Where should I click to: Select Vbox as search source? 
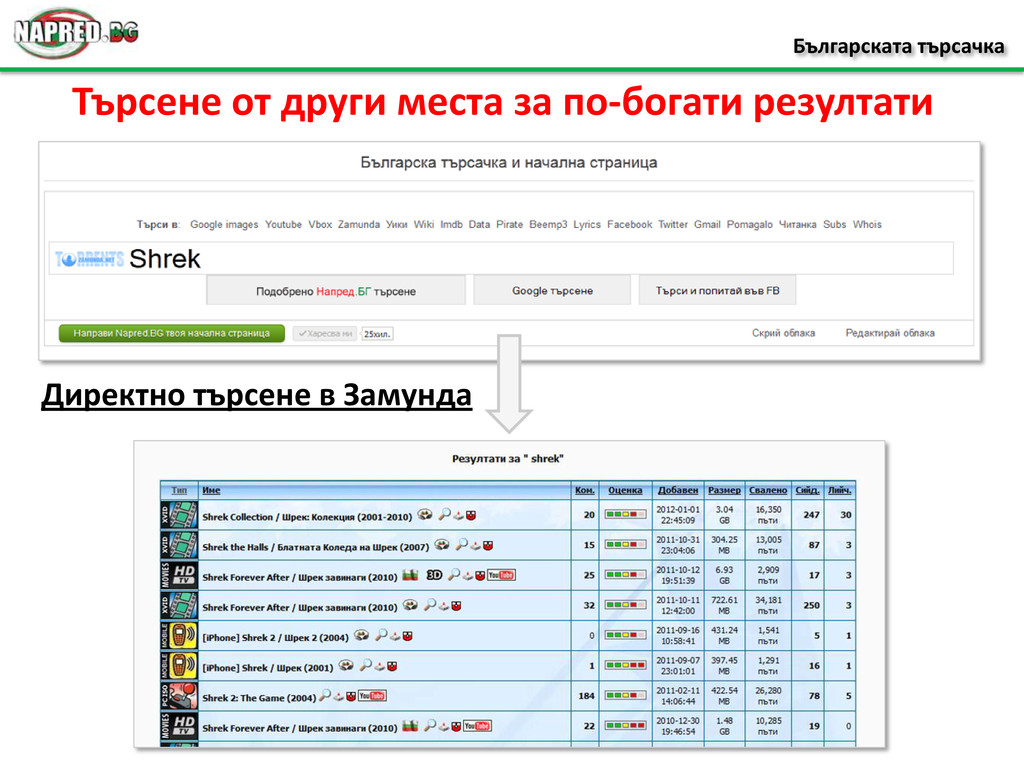[x=320, y=225]
